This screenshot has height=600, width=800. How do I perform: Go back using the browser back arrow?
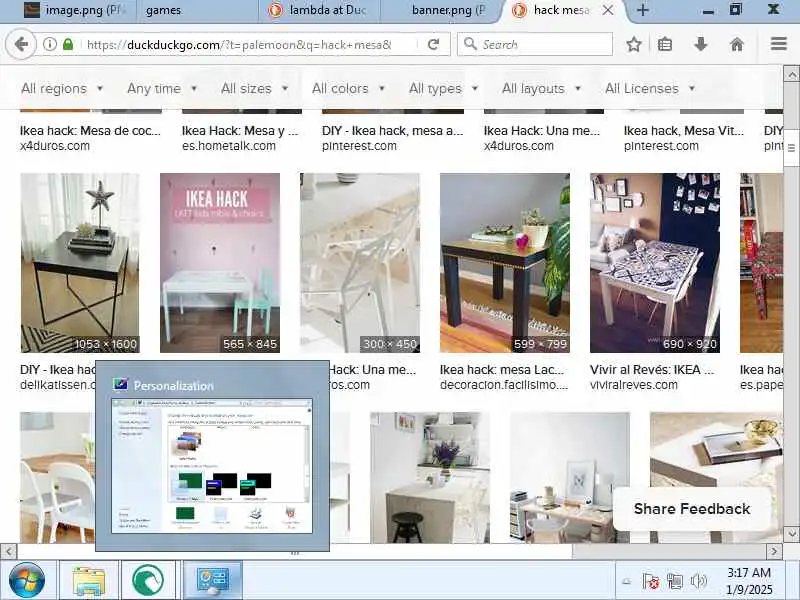(21, 44)
